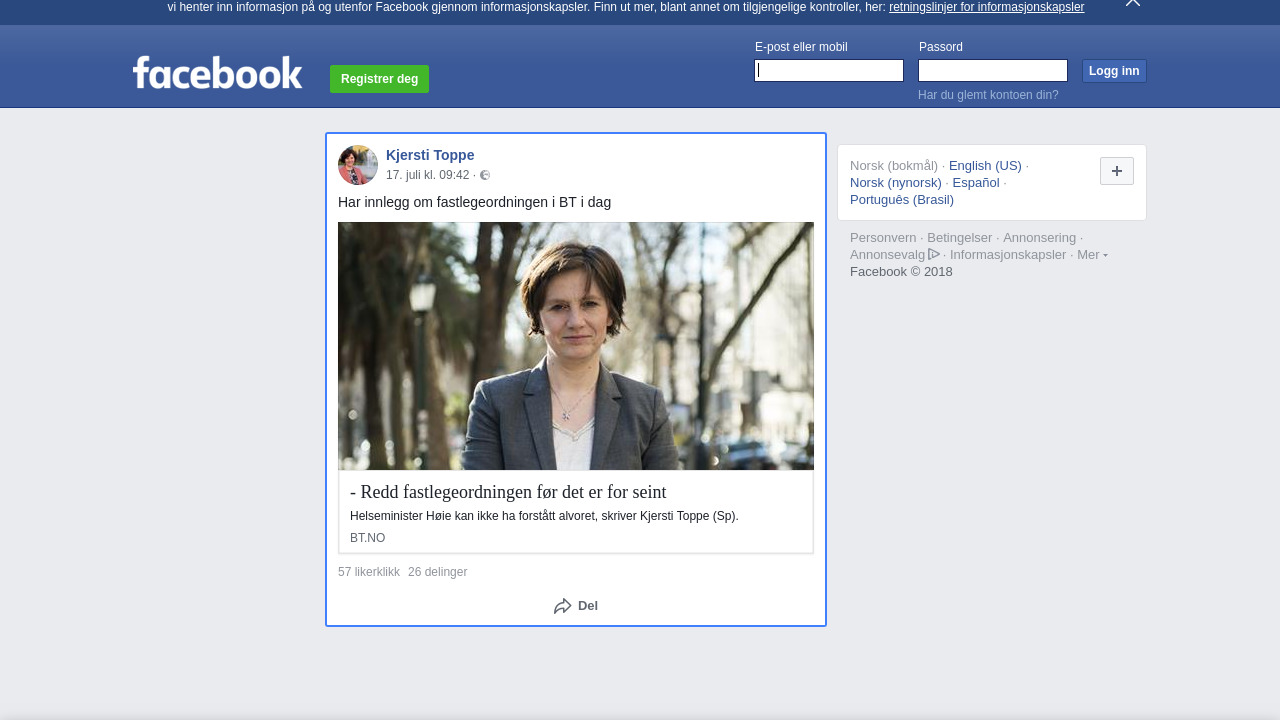Click the Norsk (bokmål) current language text
This screenshot has height=720, width=1280.
(894, 166)
